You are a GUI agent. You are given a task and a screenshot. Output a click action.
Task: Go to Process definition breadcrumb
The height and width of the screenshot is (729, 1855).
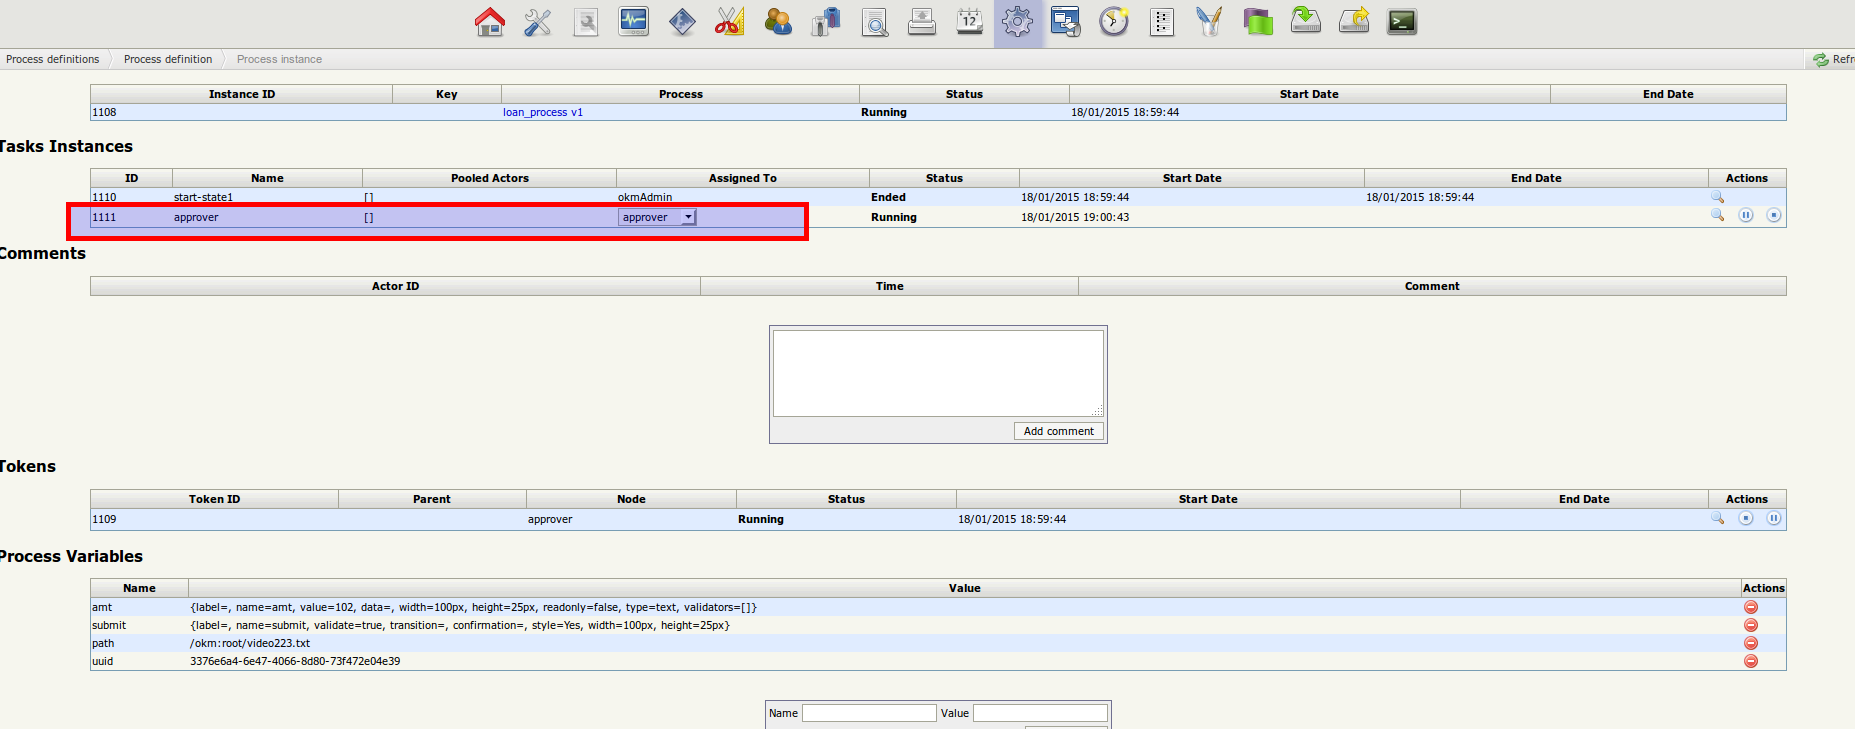[168, 59]
